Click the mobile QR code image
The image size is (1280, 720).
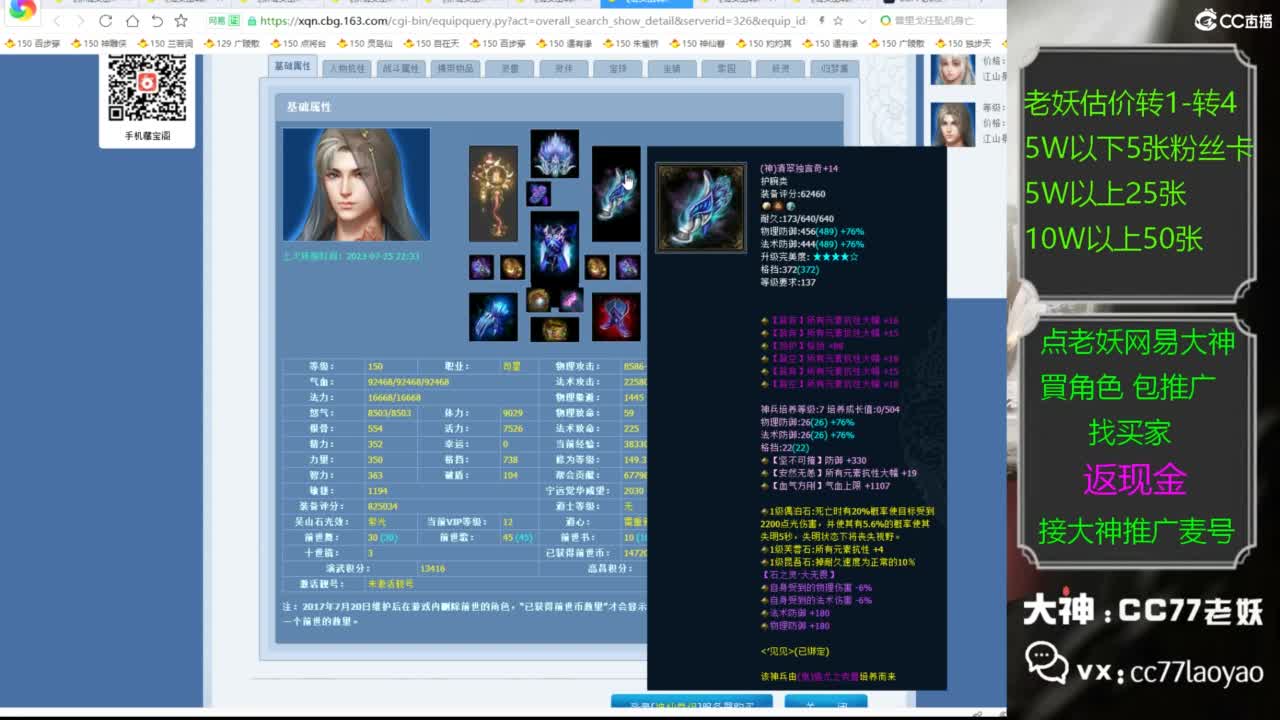coord(147,88)
